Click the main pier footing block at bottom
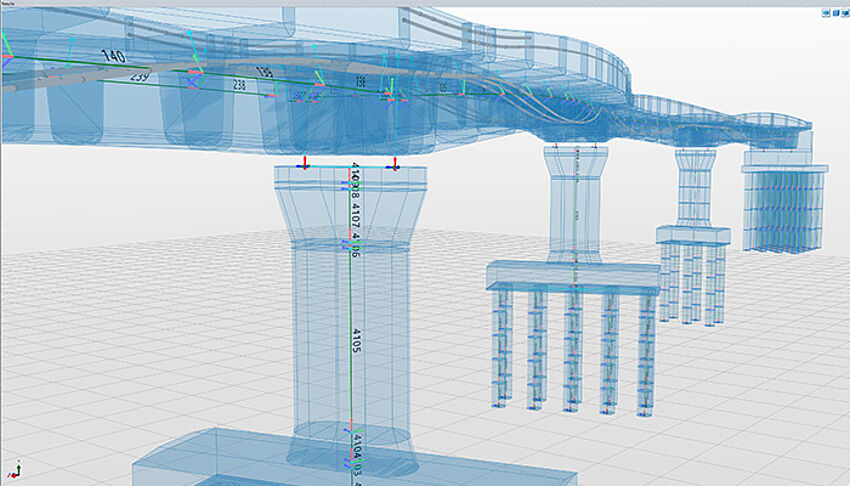The height and width of the screenshot is (486, 850). [250, 460]
